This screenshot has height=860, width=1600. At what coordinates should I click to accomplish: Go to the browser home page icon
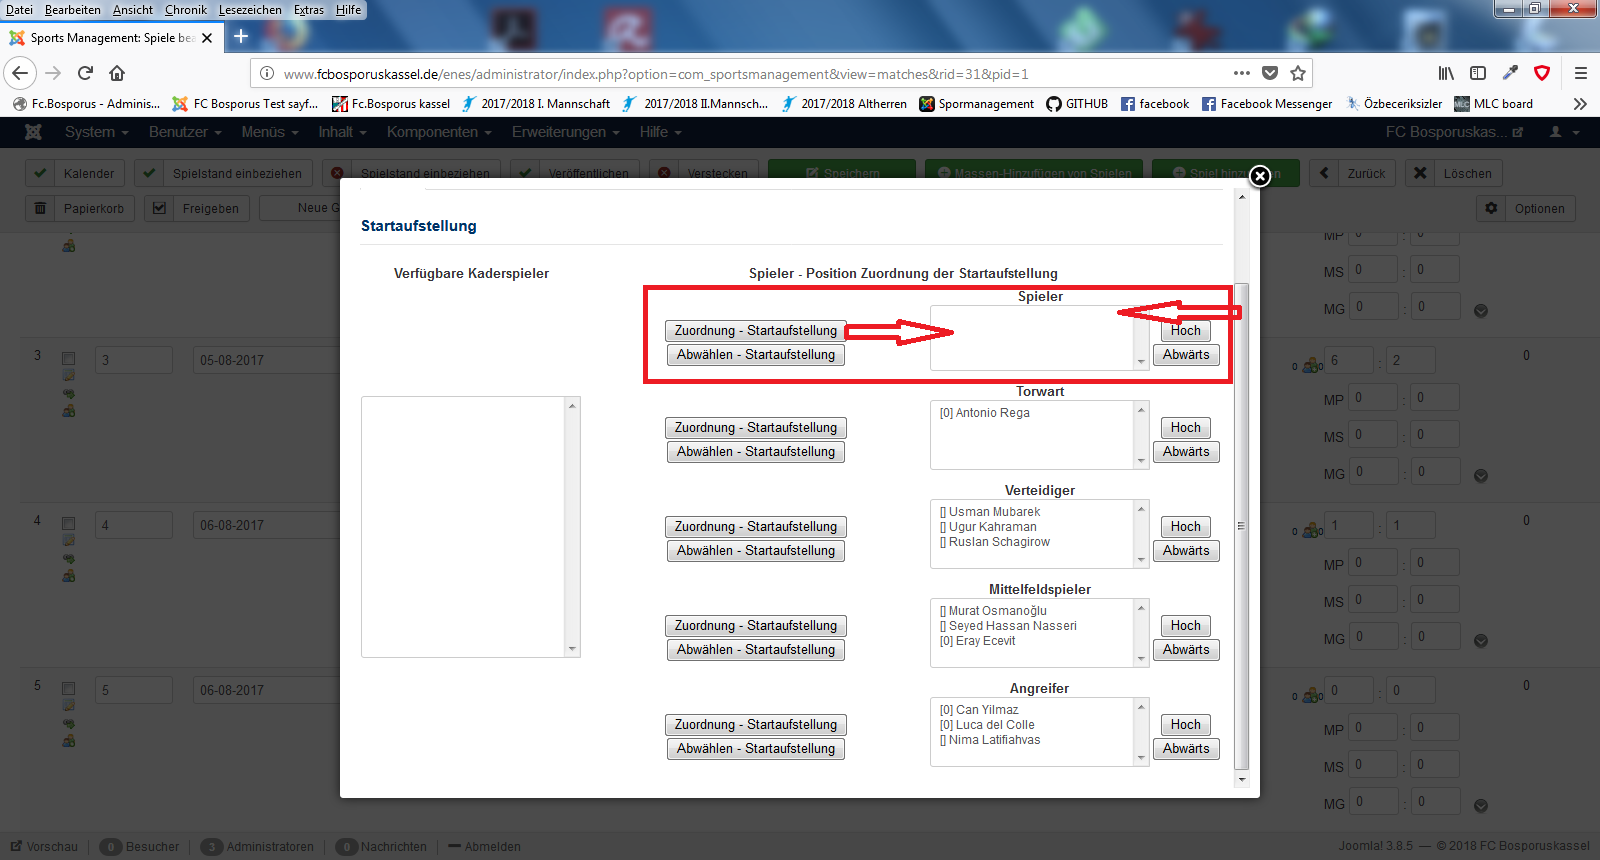(x=117, y=73)
